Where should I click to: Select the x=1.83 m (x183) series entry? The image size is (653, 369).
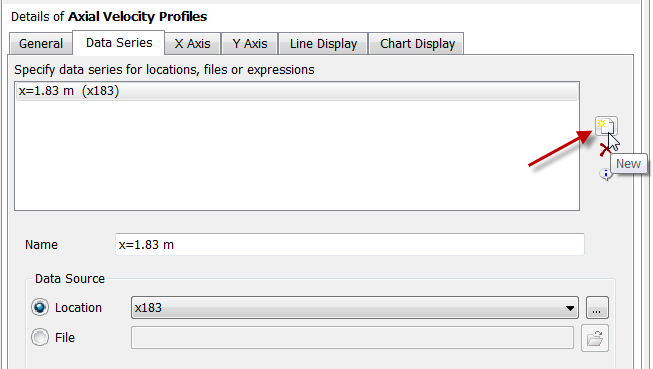(x=297, y=91)
